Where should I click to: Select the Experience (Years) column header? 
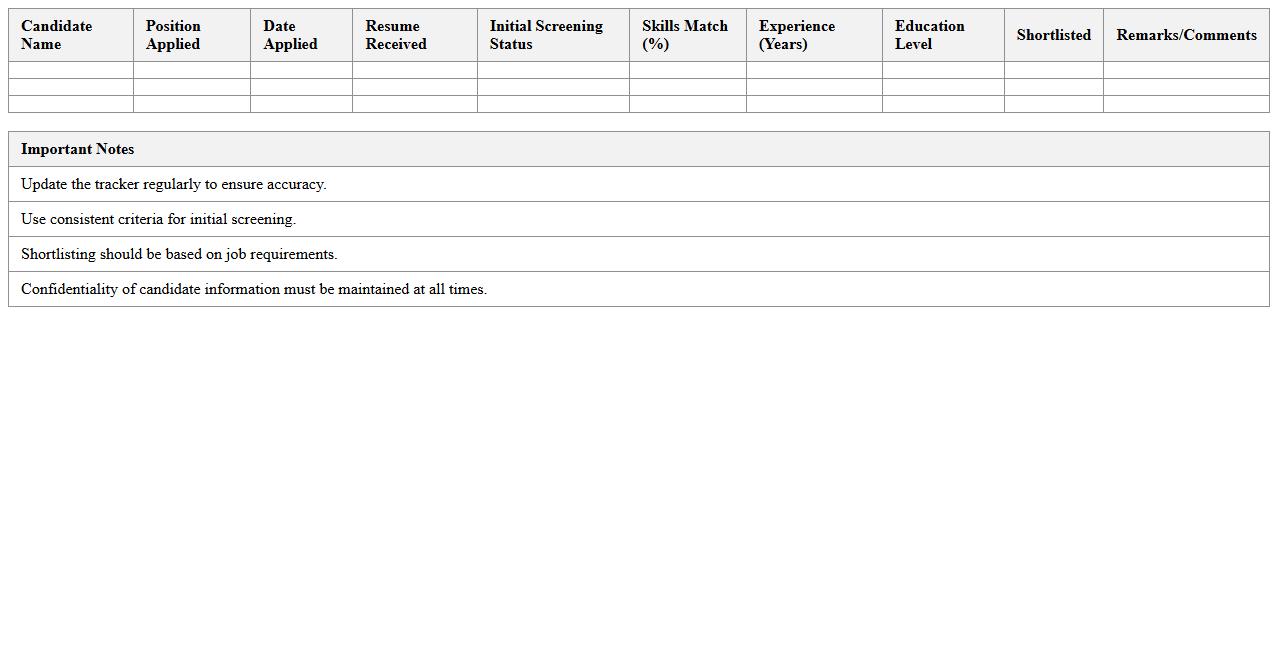click(x=812, y=35)
